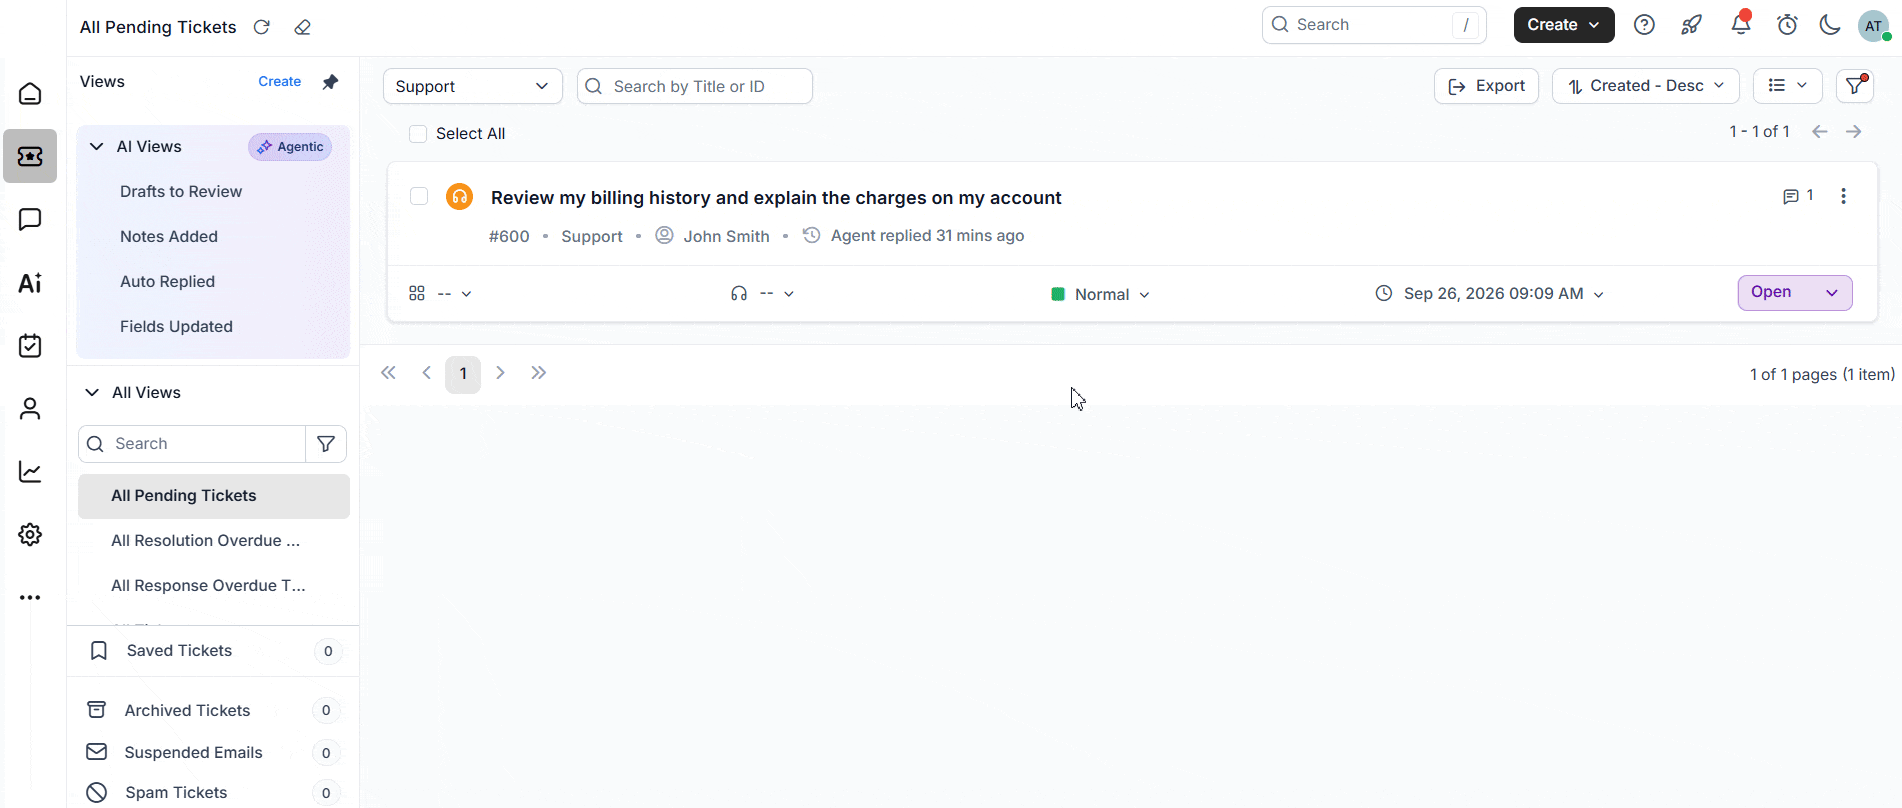Open the alarm clock reminders icon

point(1788,25)
